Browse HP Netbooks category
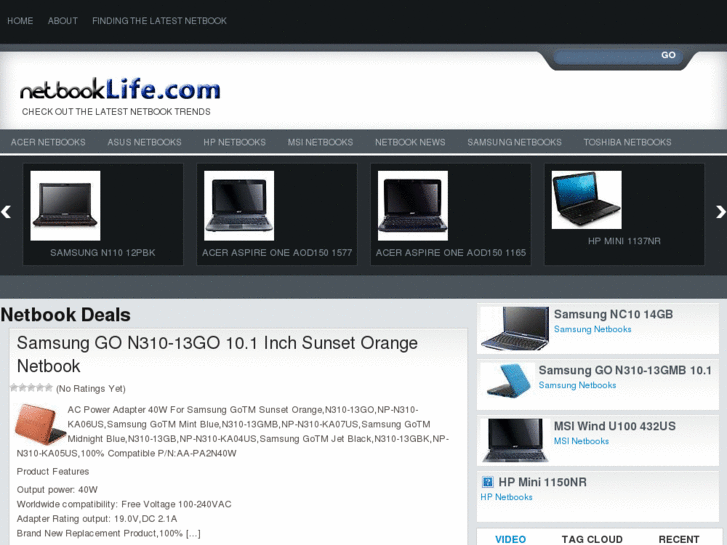The height and width of the screenshot is (545, 727). (x=234, y=142)
